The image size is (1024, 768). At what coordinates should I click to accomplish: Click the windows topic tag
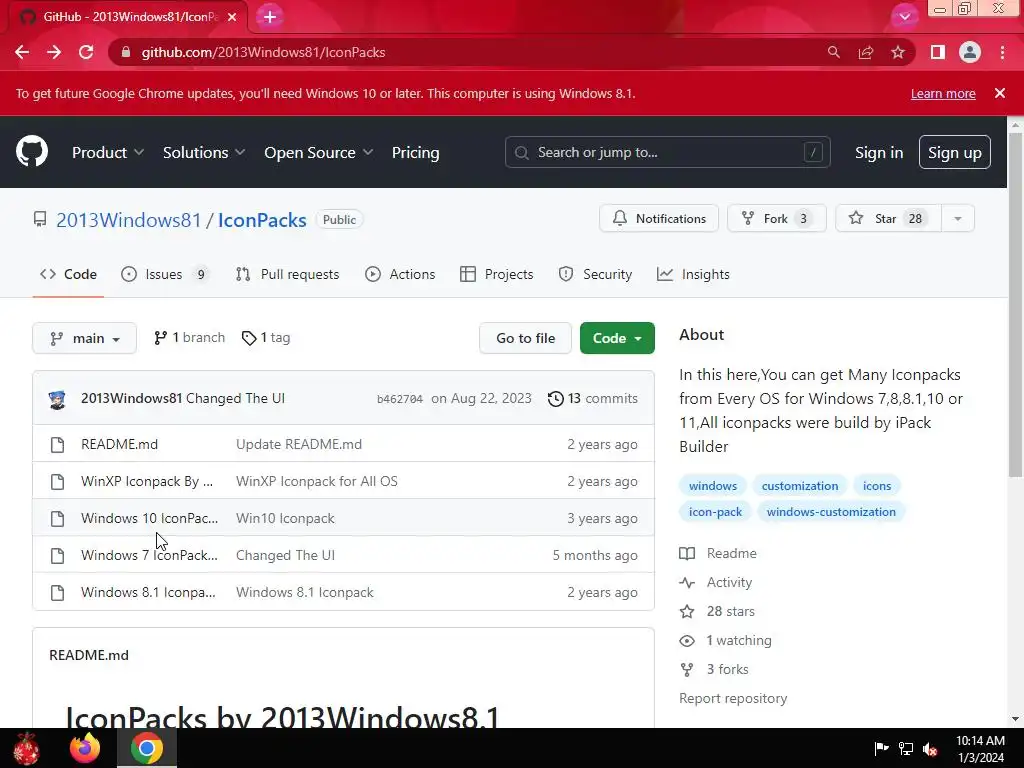[x=712, y=486]
